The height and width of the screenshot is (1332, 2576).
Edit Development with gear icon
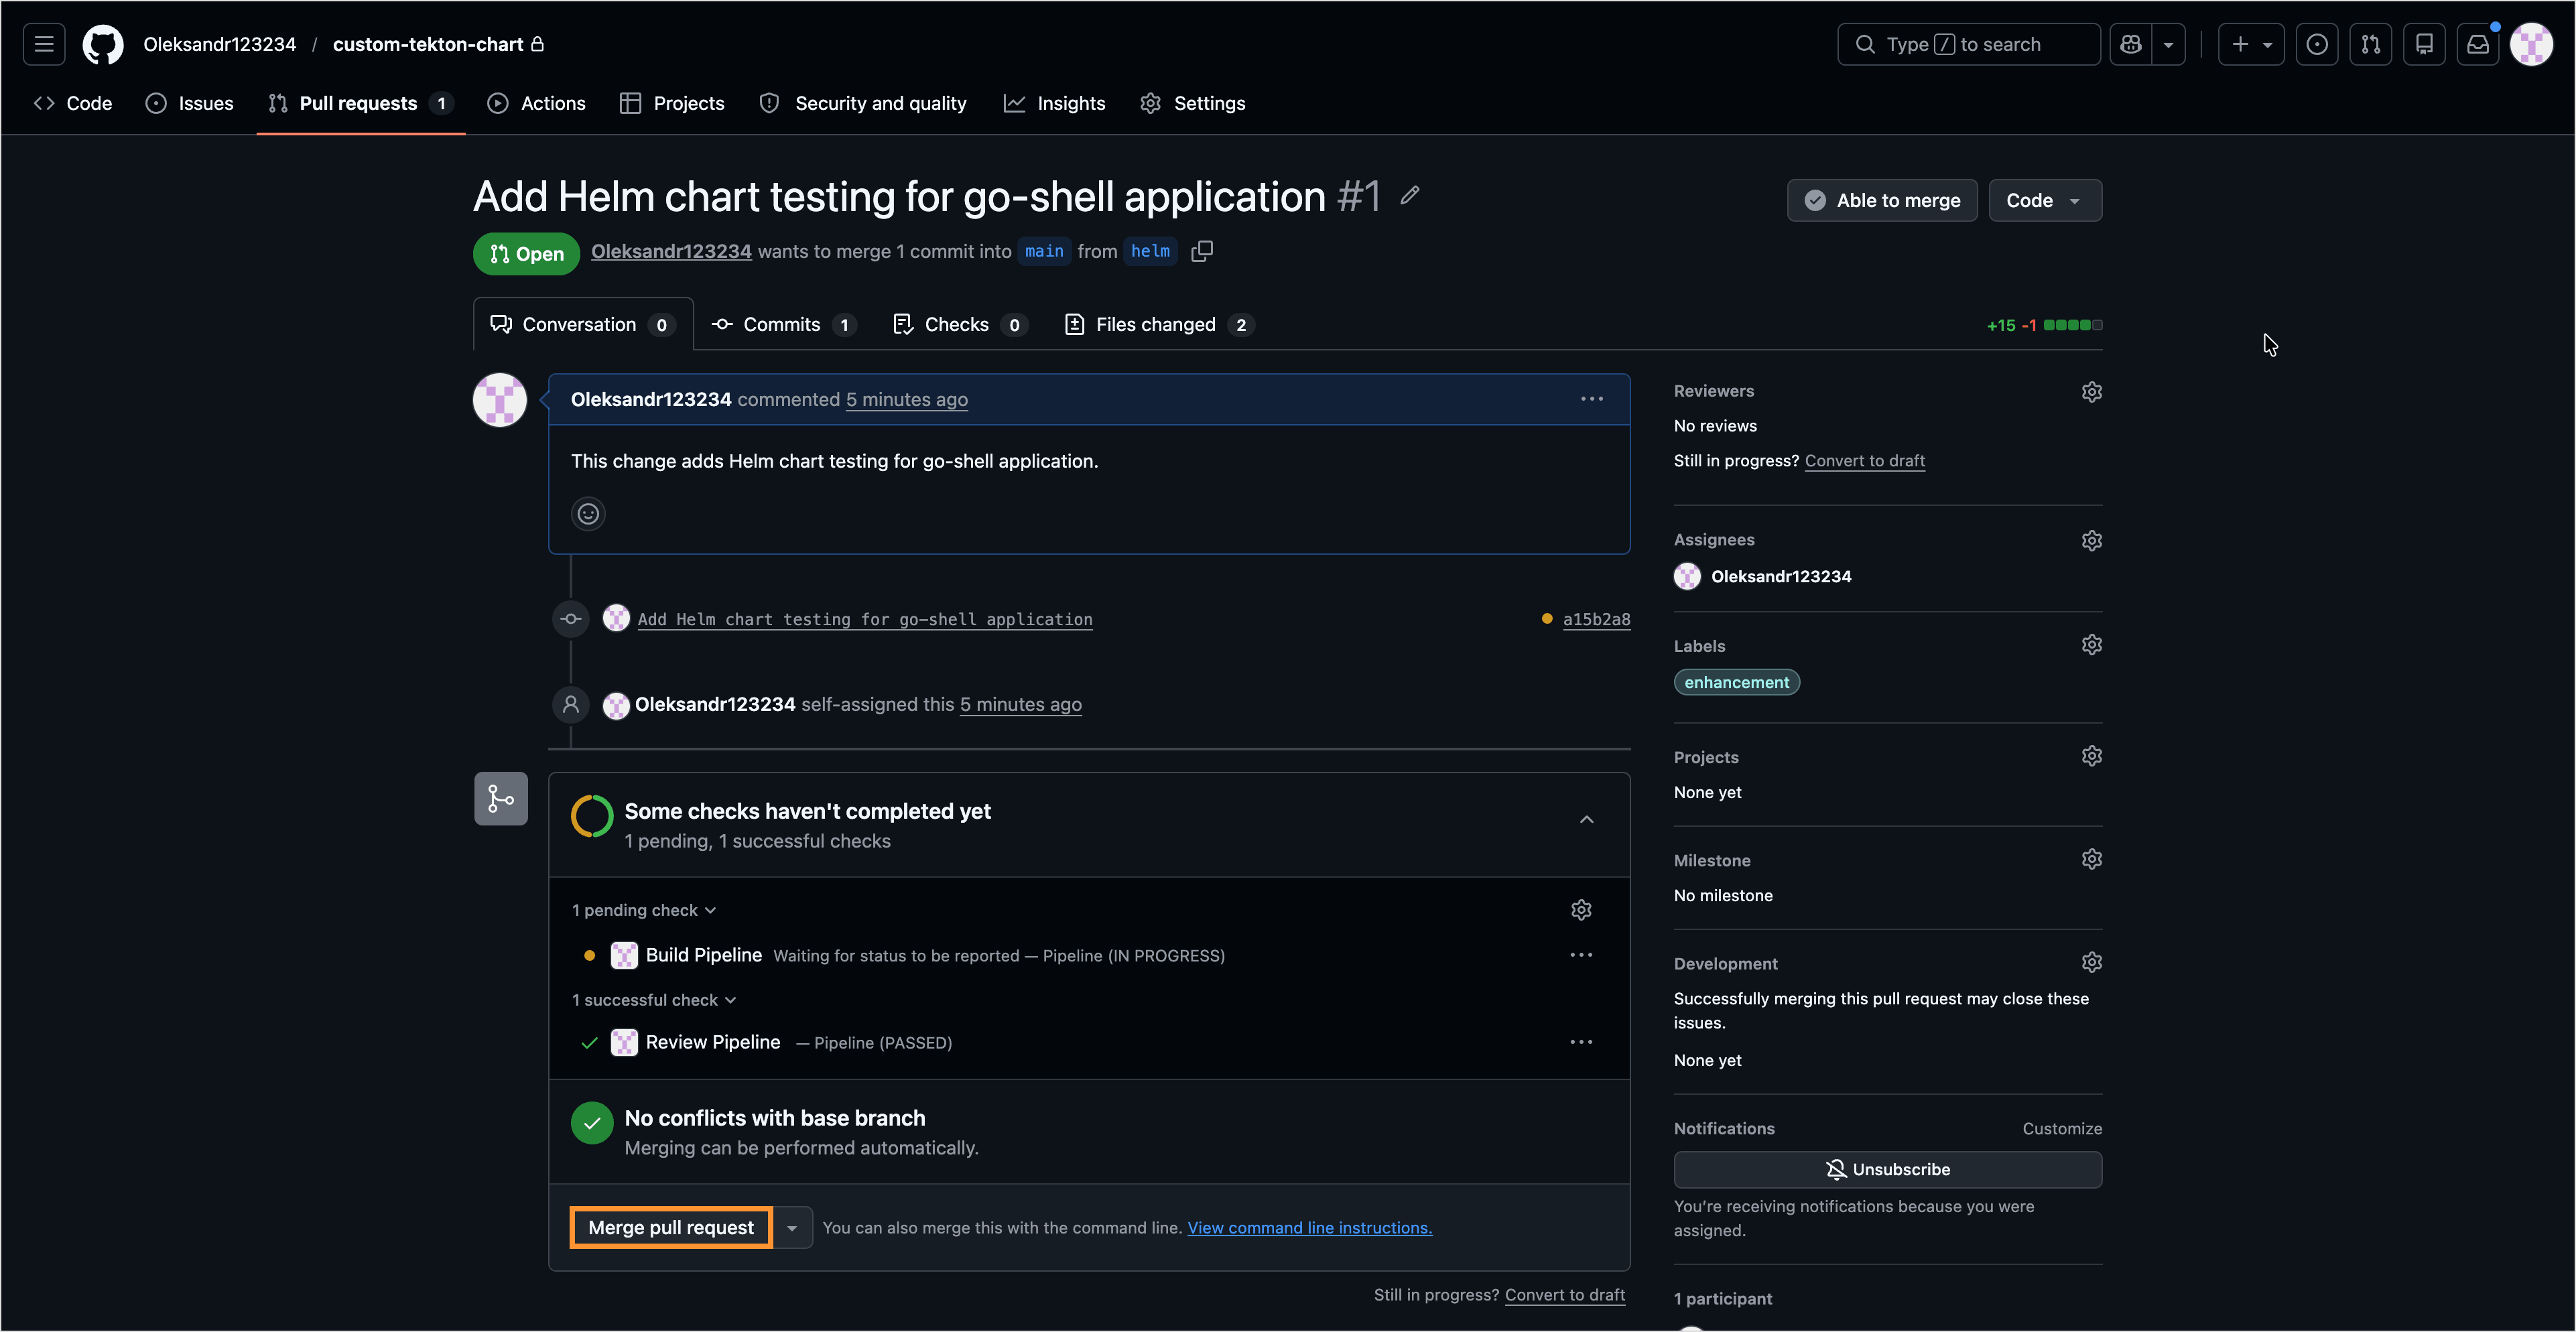click(x=2091, y=962)
